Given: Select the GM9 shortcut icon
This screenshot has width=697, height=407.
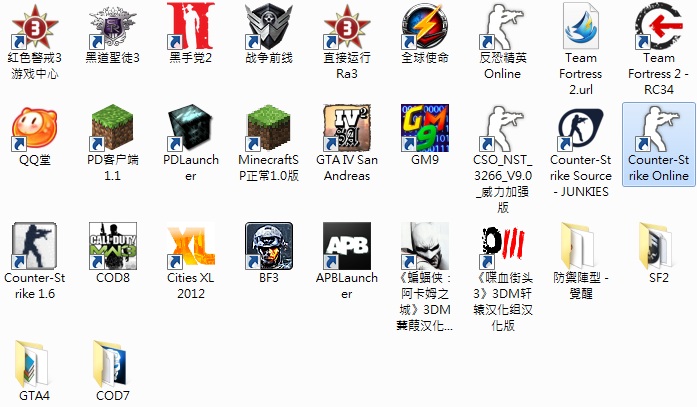Looking at the screenshot, I should coord(425,128).
